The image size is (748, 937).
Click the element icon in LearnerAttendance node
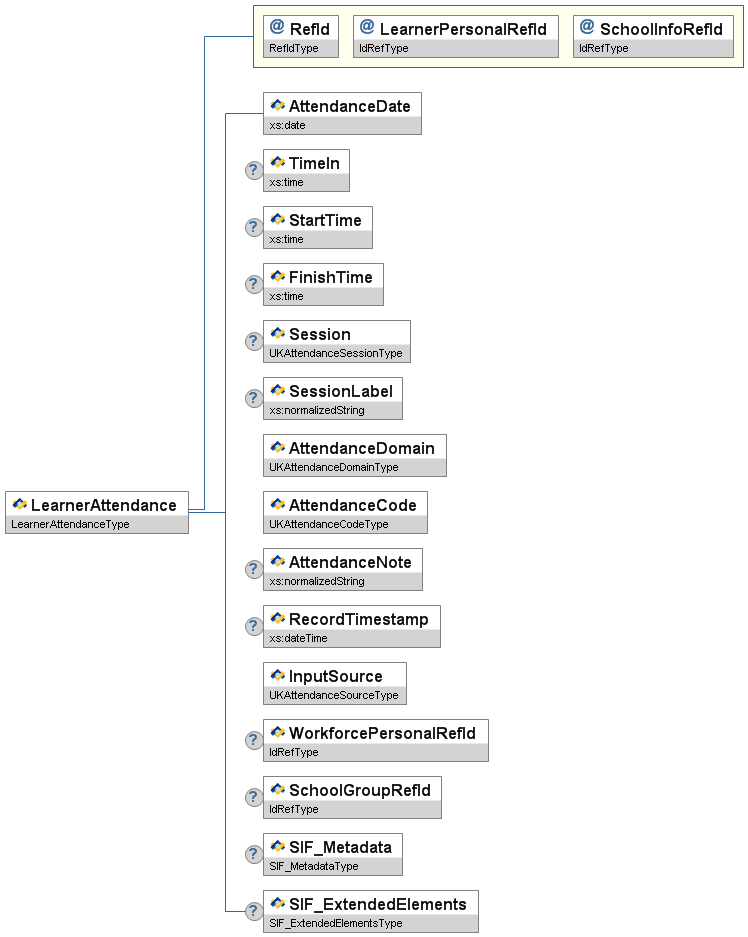19,505
